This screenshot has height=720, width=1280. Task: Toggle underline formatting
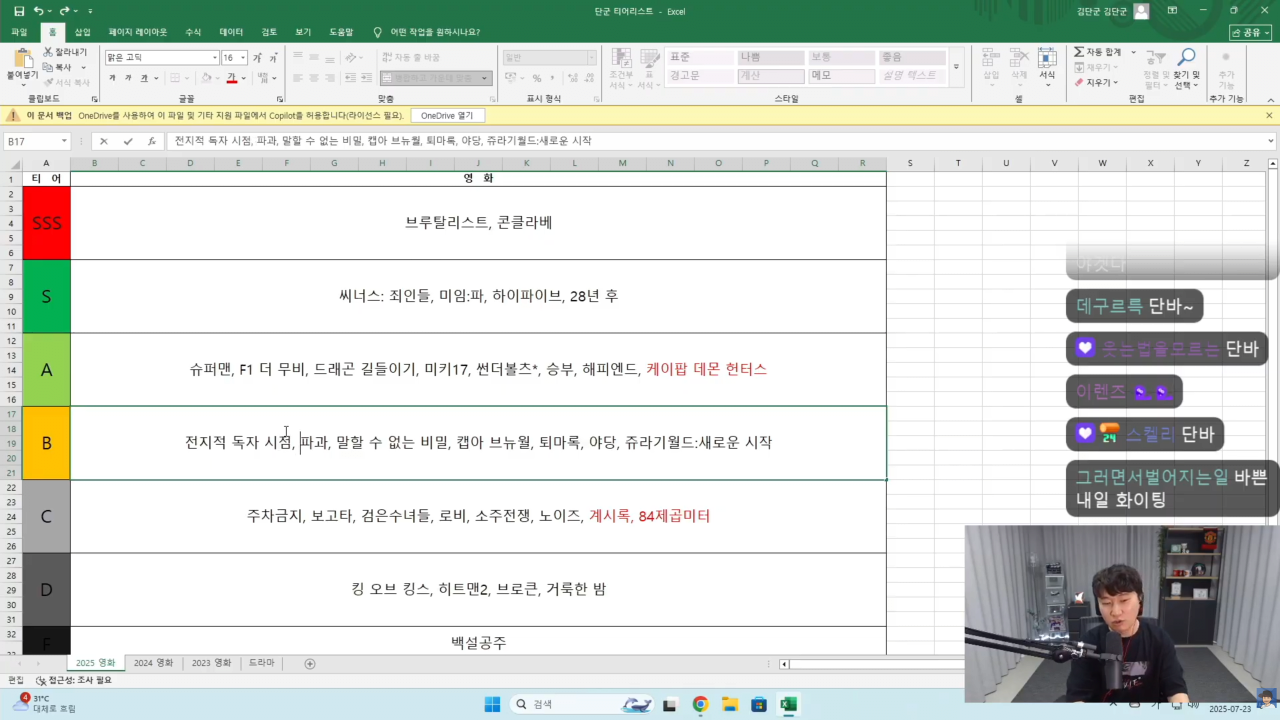(x=144, y=78)
